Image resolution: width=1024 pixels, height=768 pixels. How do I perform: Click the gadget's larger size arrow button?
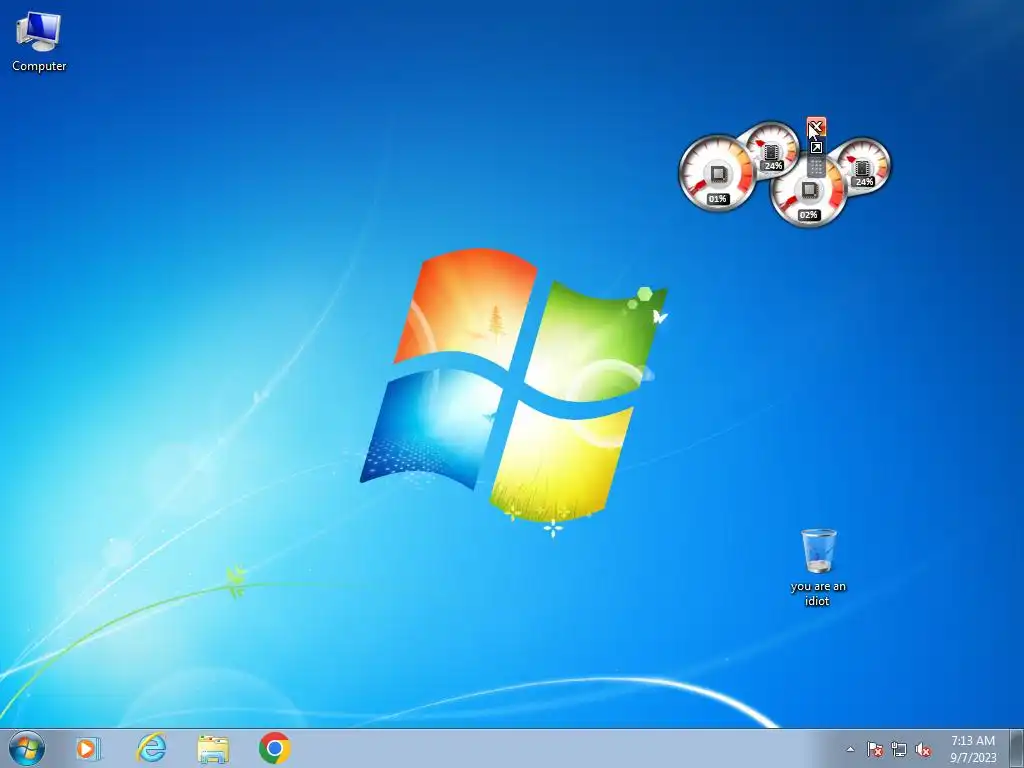816,148
